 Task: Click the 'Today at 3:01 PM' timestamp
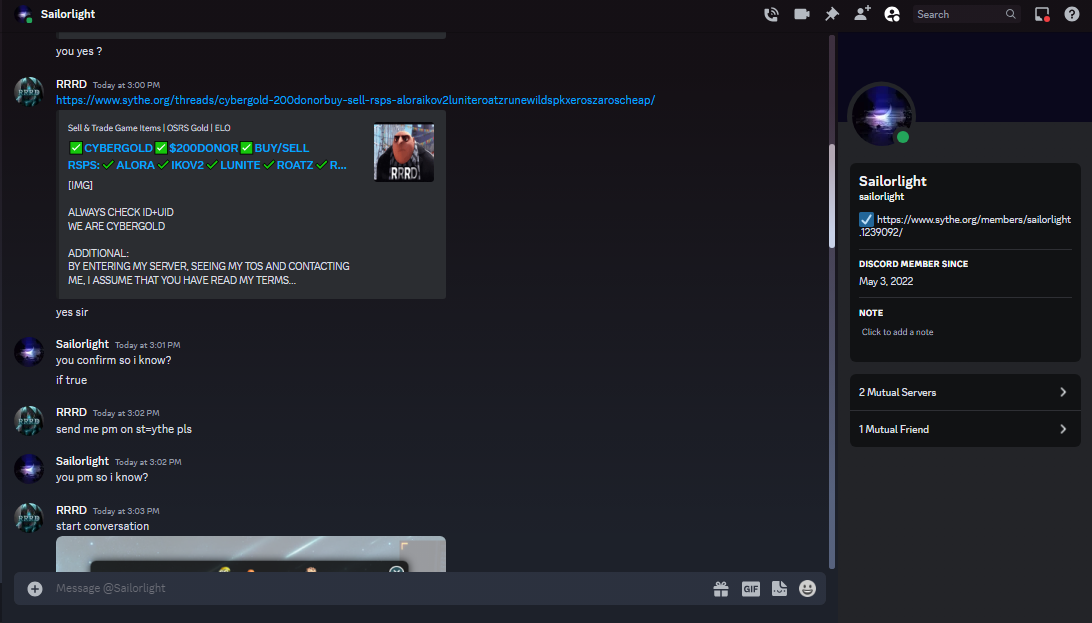(x=148, y=345)
